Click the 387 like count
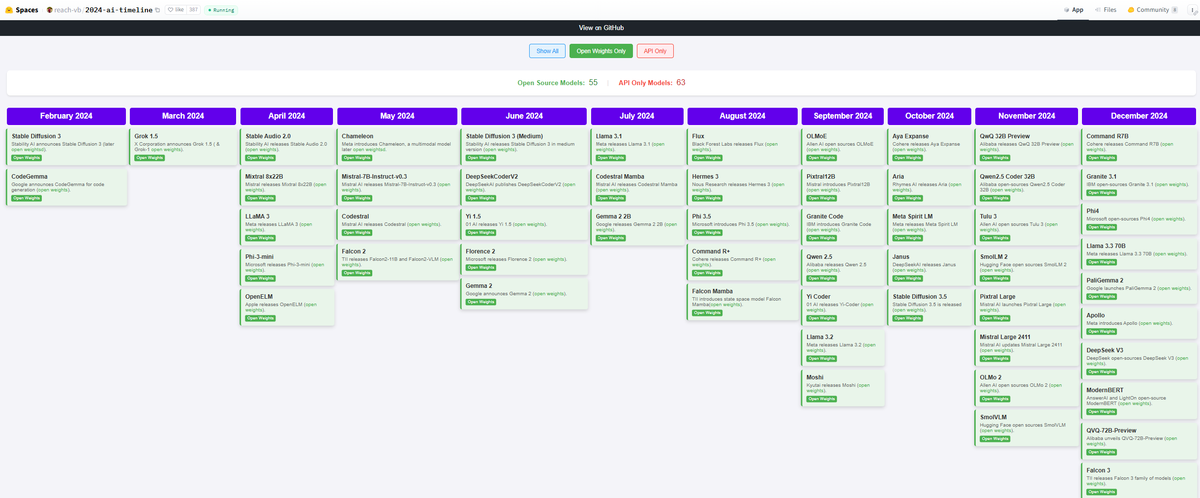The width and height of the screenshot is (1200, 498). tap(191, 9)
